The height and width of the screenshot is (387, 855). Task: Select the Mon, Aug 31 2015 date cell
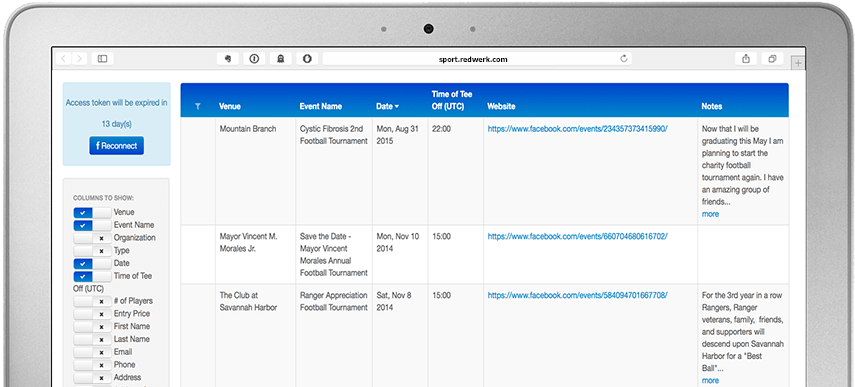click(x=400, y=171)
